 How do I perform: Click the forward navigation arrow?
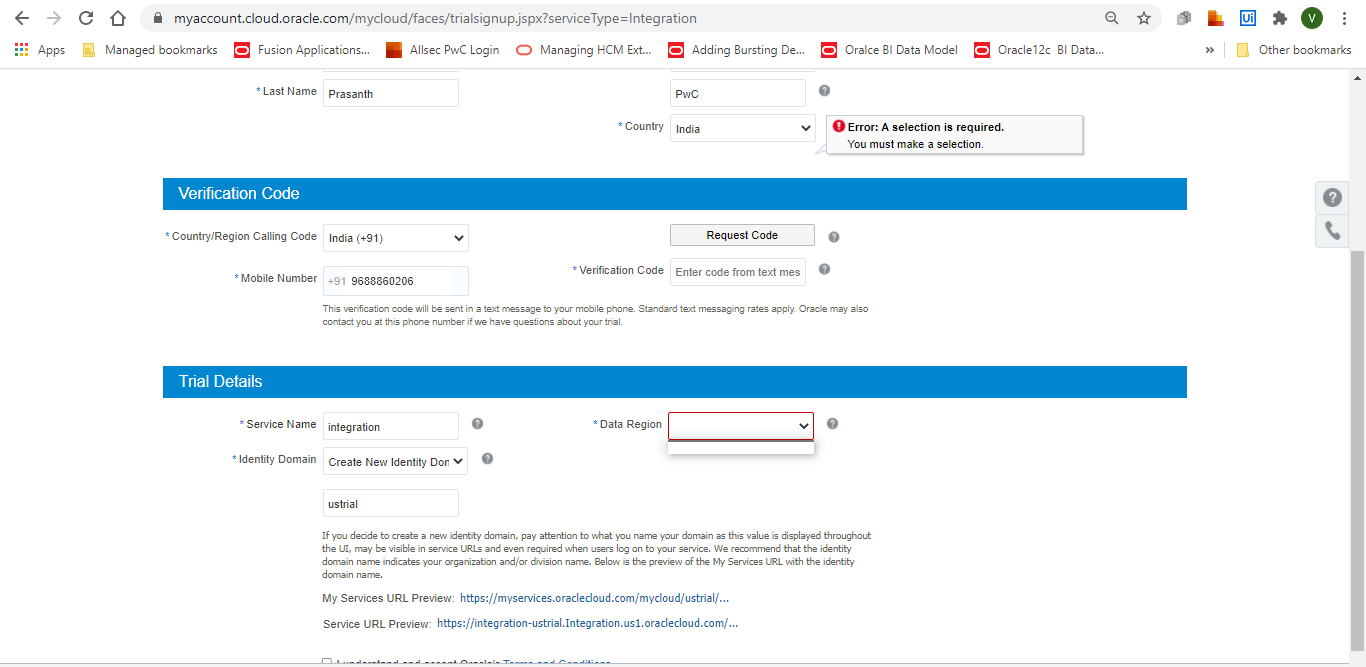[x=54, y=18]
